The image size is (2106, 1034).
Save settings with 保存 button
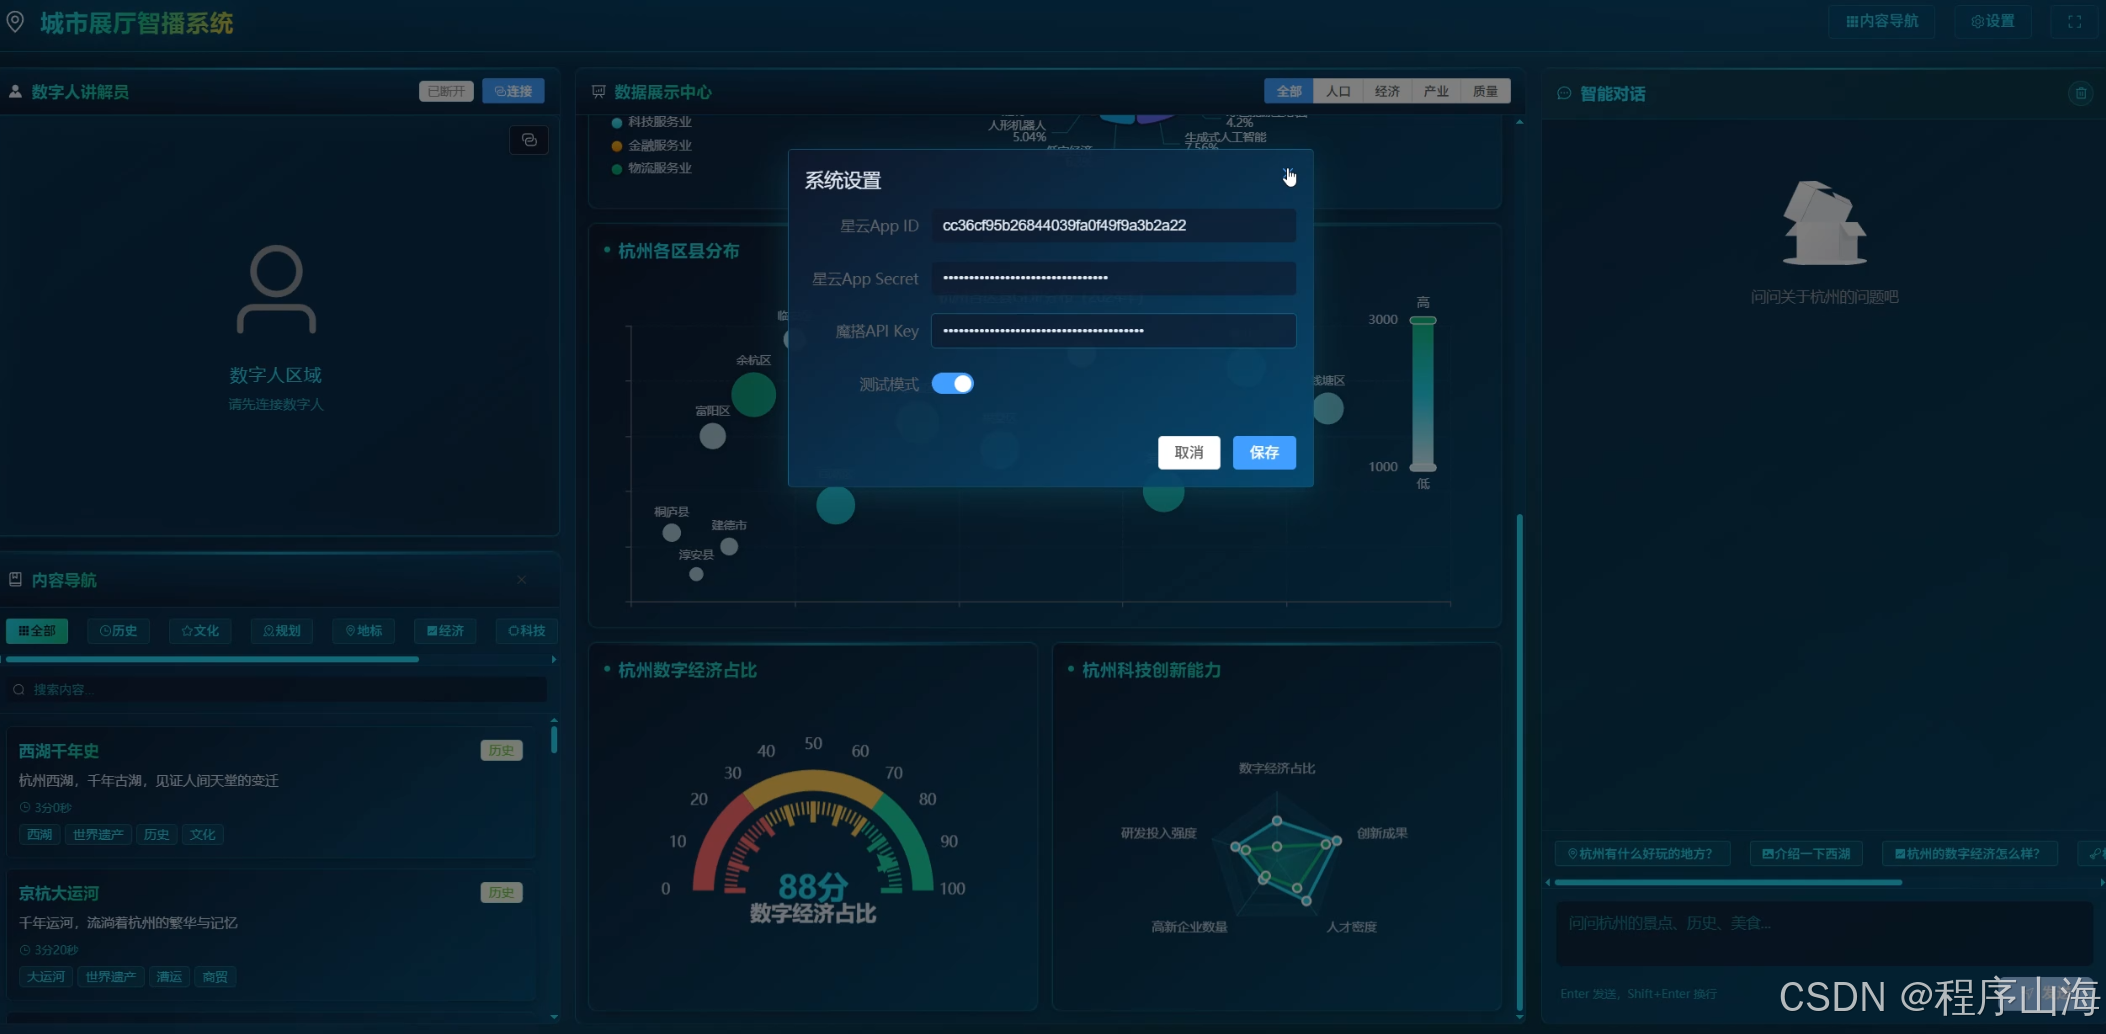tap(1264, 453)
